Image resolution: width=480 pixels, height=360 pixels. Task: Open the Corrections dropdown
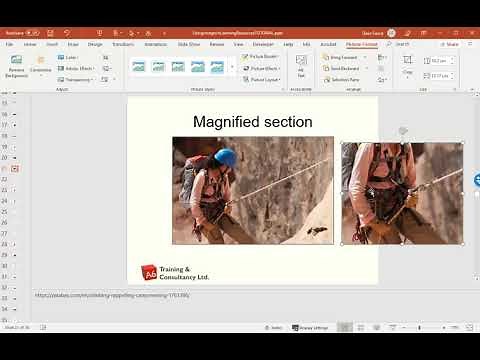pyautogui.click(x=41, y=67)
